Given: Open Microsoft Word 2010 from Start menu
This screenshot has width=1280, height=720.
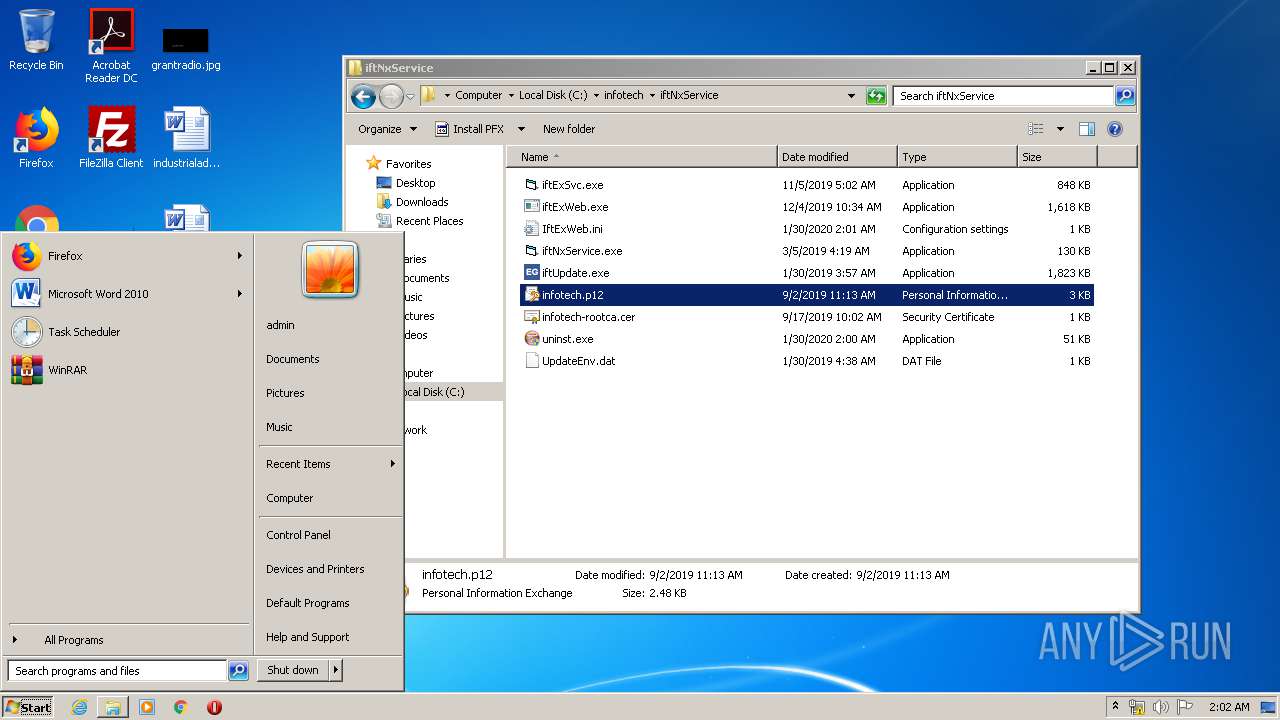Looking at the screenshot, I should click(128, 294).
